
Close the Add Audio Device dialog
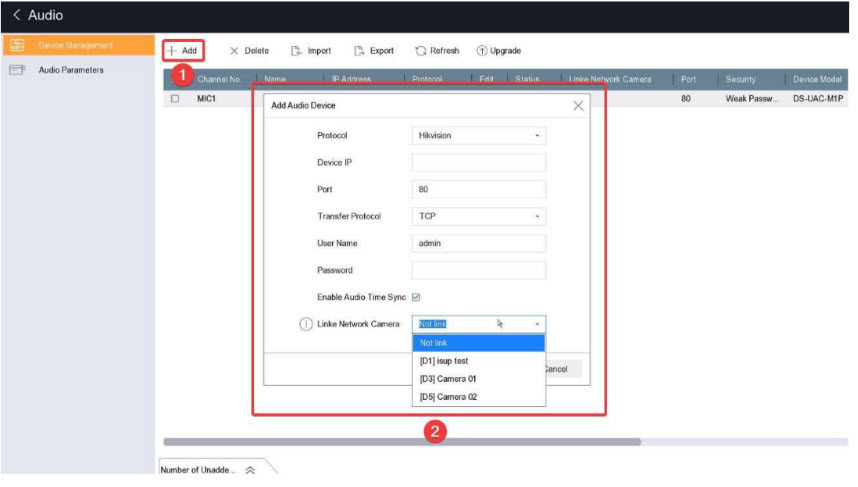click(578, 105)
